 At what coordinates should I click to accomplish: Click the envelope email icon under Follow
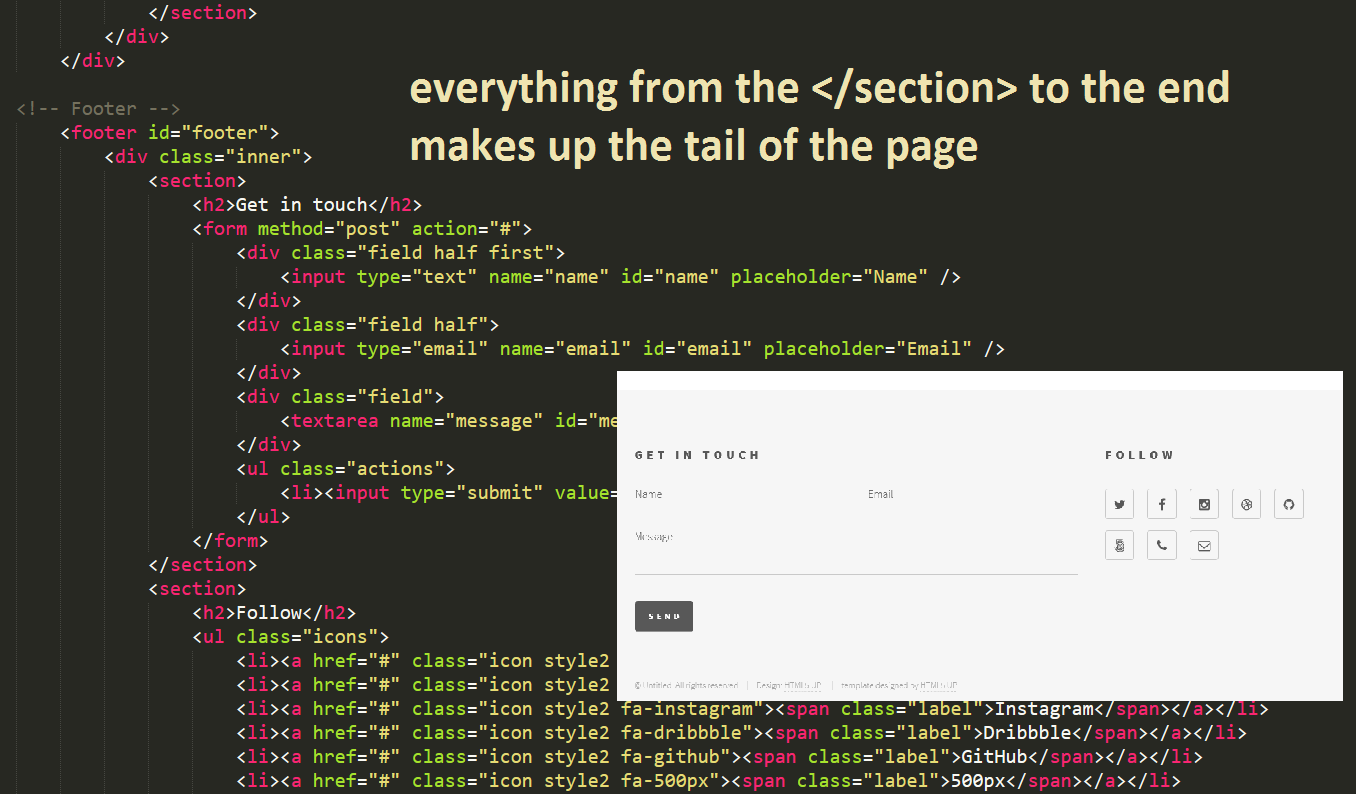coord(1204,545)
